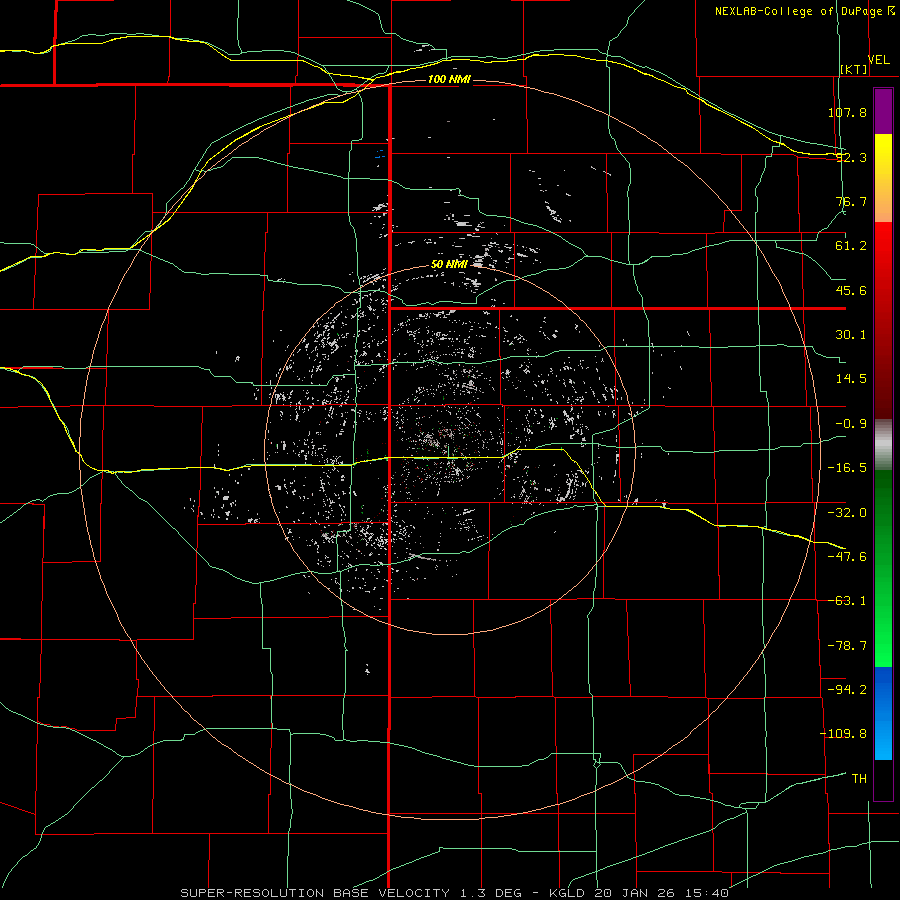Click the blue segment of the color bar

point(883,713)
